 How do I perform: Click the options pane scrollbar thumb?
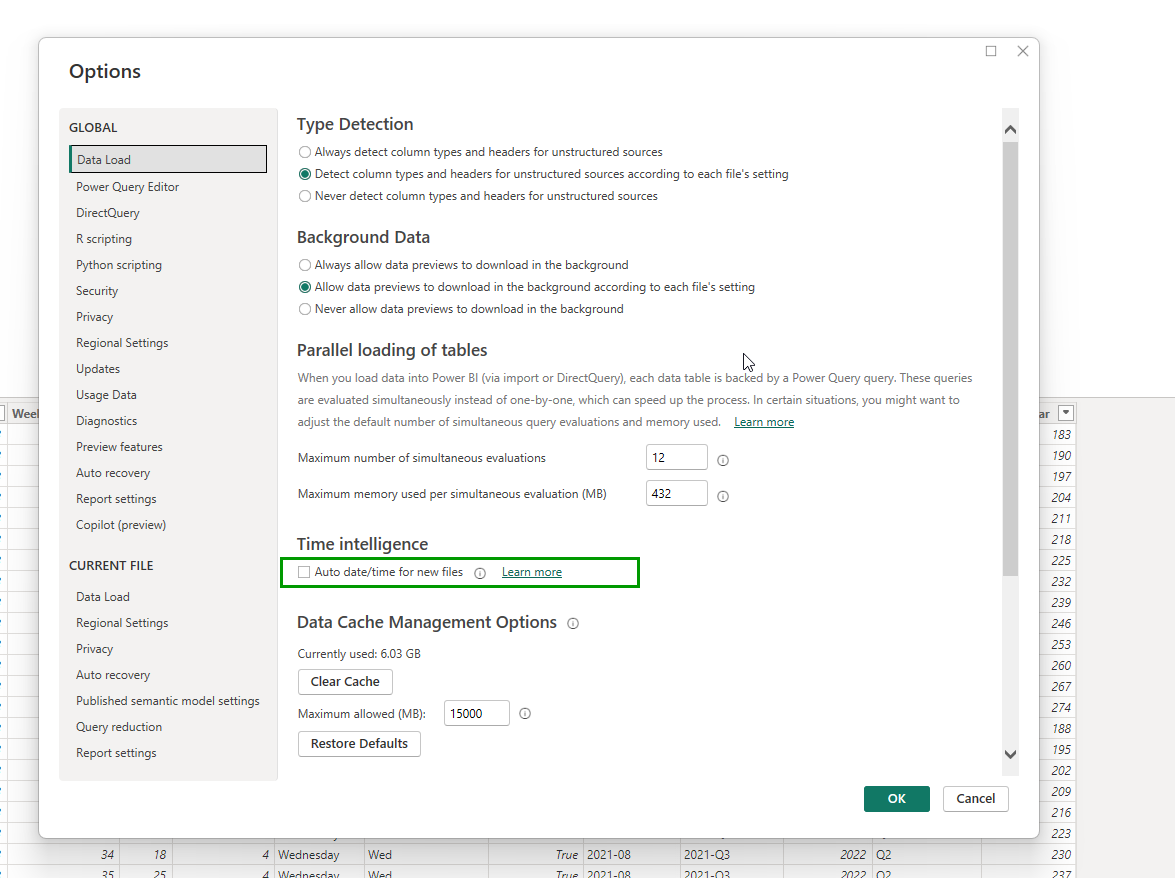click(1010, 358)
